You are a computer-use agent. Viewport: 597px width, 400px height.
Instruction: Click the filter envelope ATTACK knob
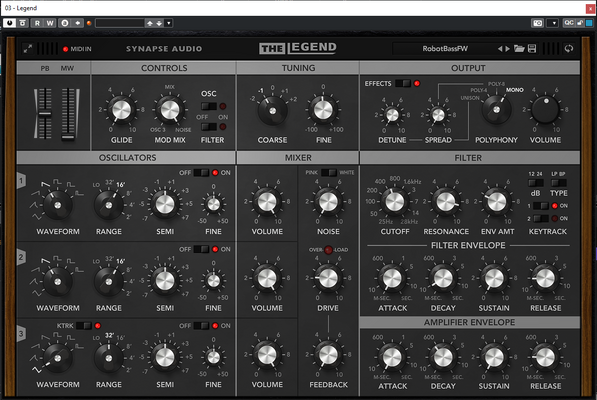click(x=392, y=278)
